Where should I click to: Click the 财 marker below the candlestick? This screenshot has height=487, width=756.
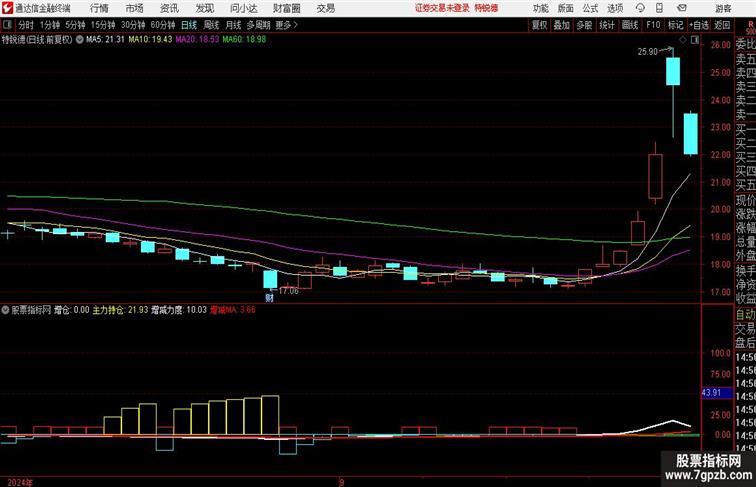coord(270,298)
